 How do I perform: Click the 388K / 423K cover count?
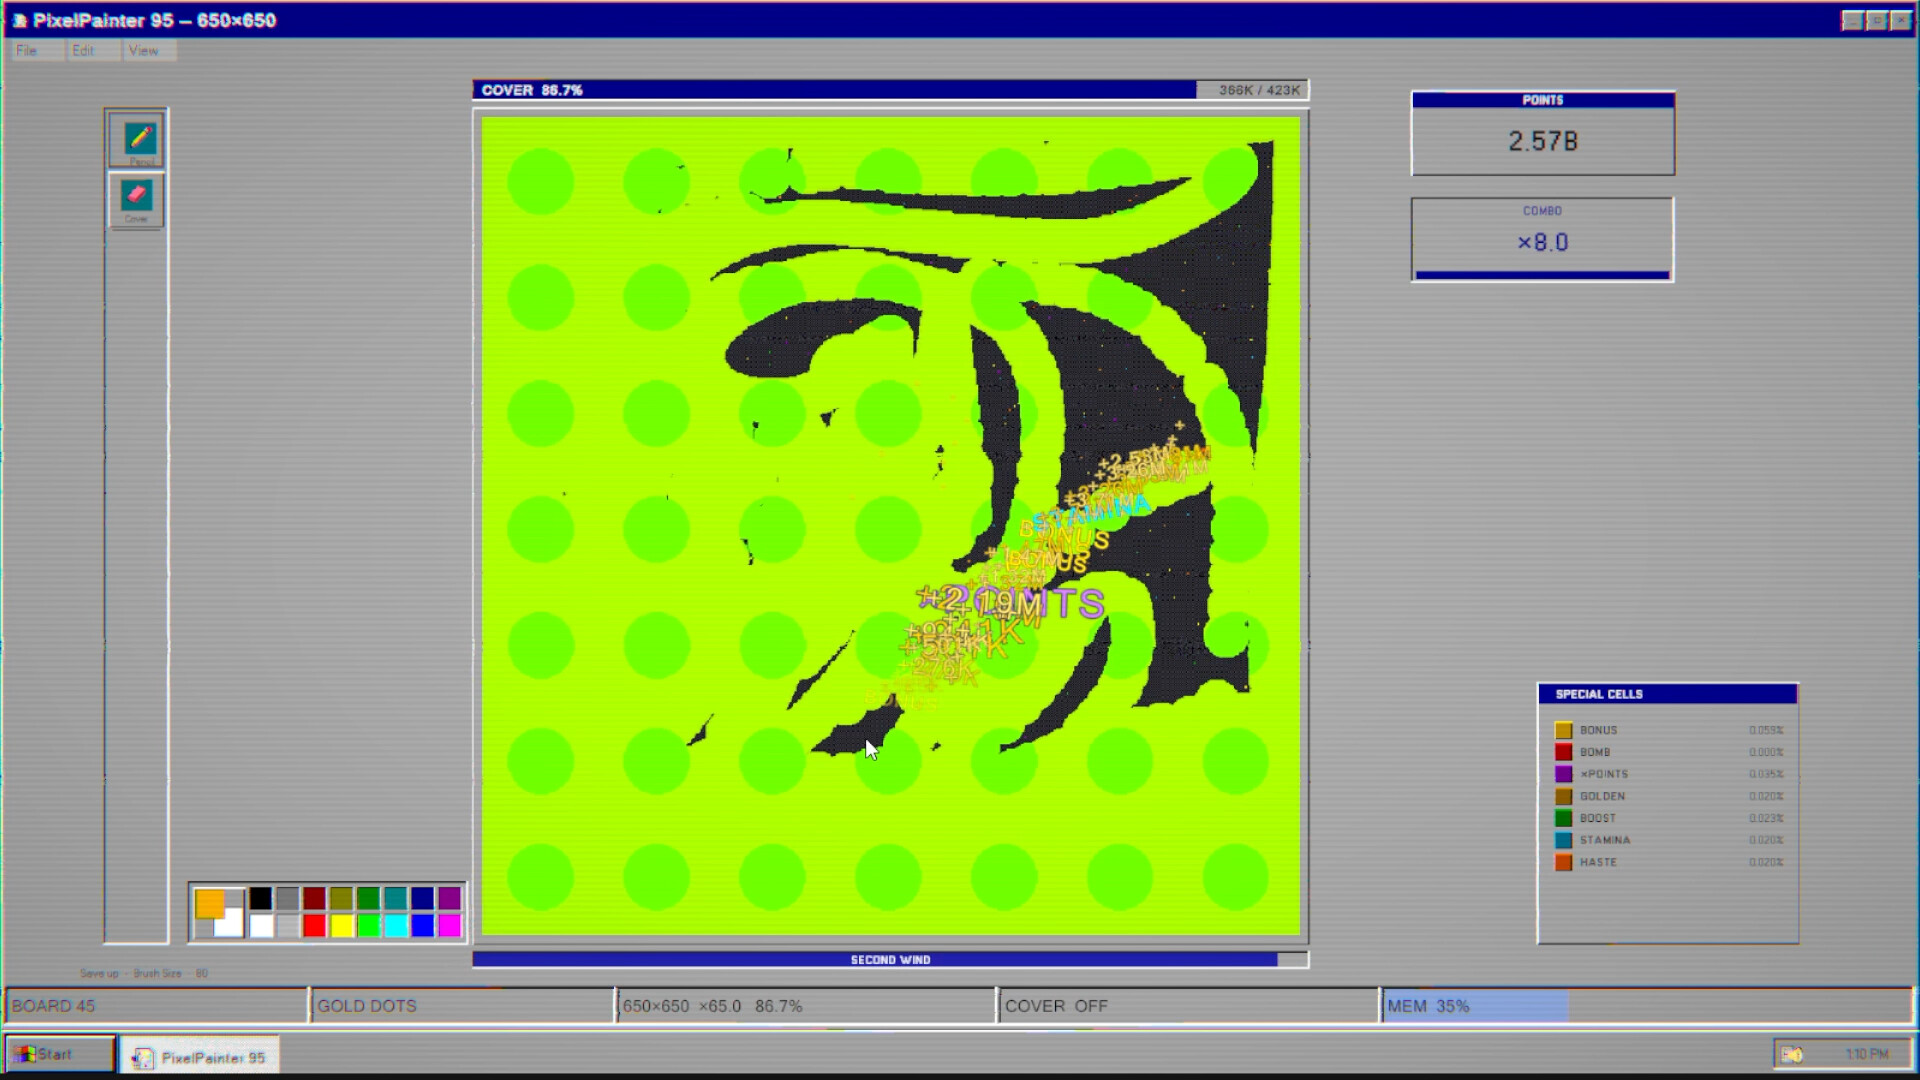coord(1259,90)
